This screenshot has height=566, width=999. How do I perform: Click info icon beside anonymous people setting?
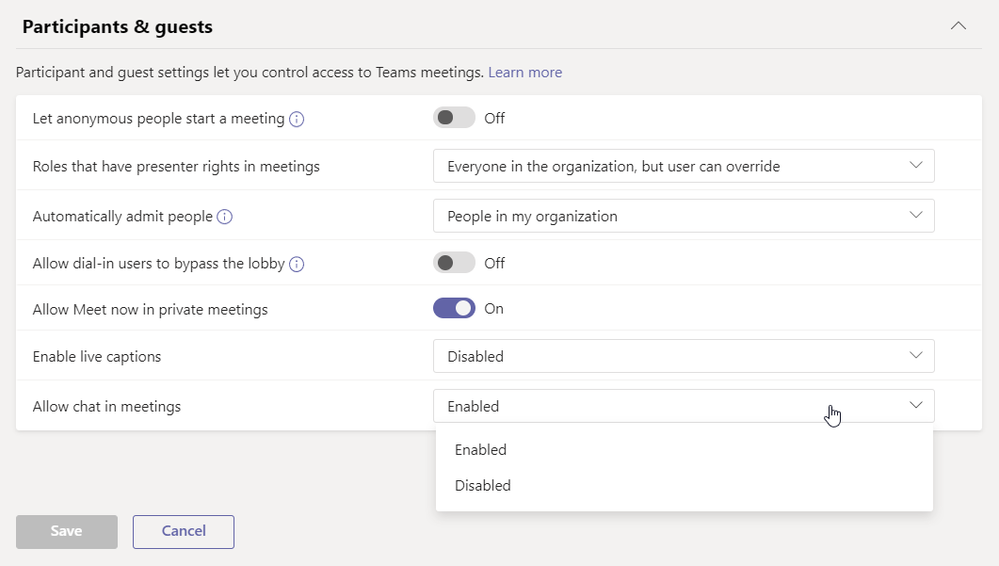[297, 119]
